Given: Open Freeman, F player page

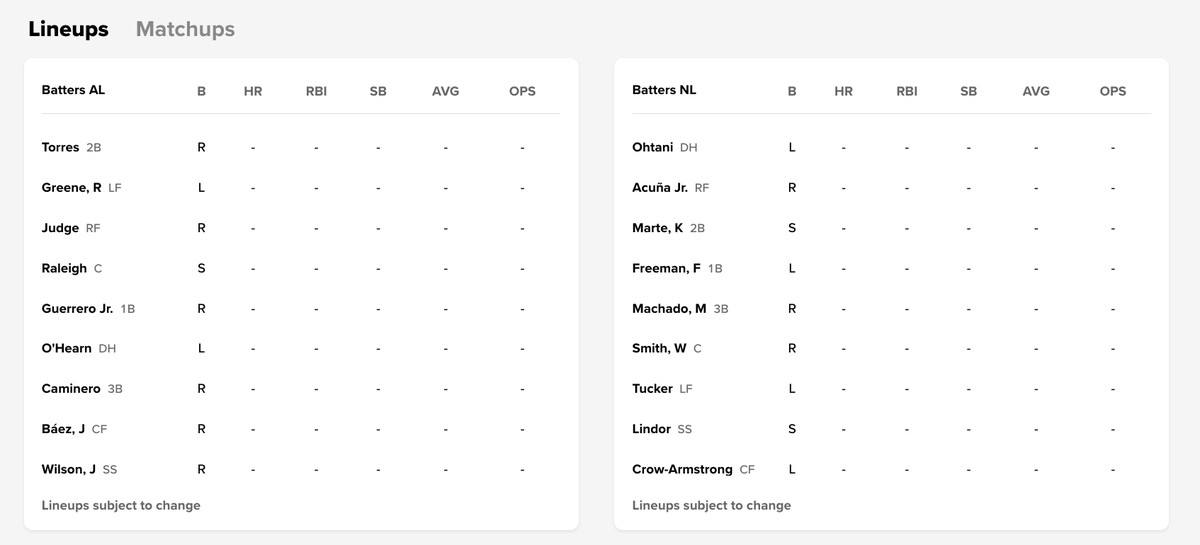Looking at the screenshot, I should coord(666,268).
